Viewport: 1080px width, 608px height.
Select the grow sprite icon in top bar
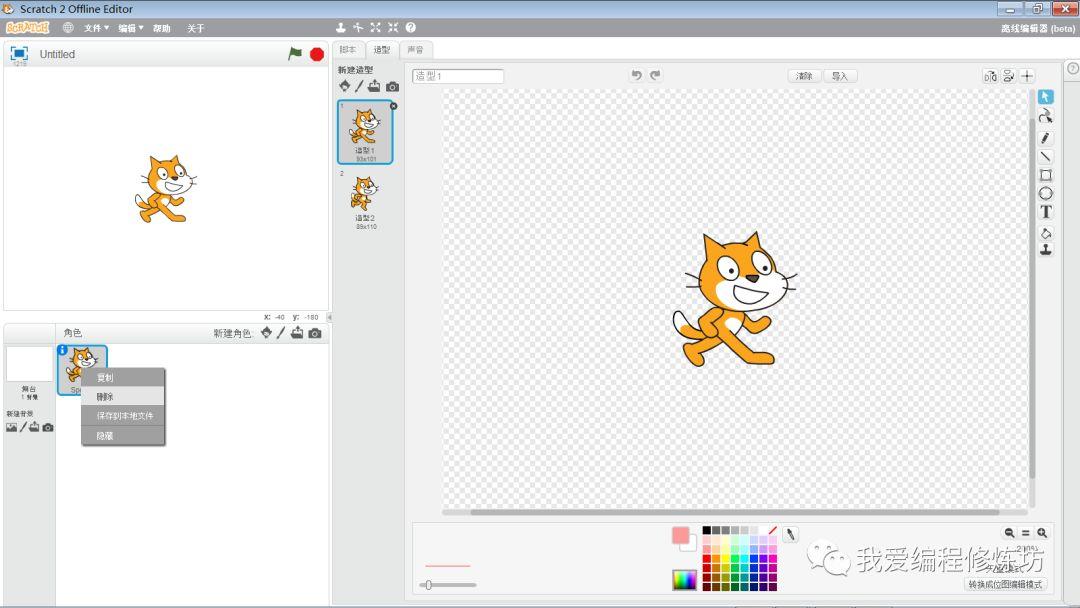tap(375, 28)
